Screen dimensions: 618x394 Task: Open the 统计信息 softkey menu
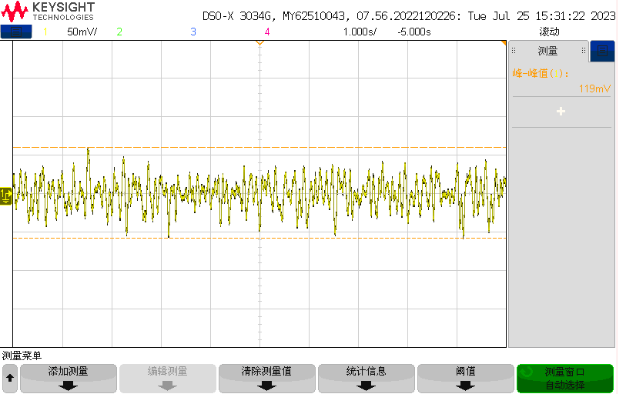(366, 378)
